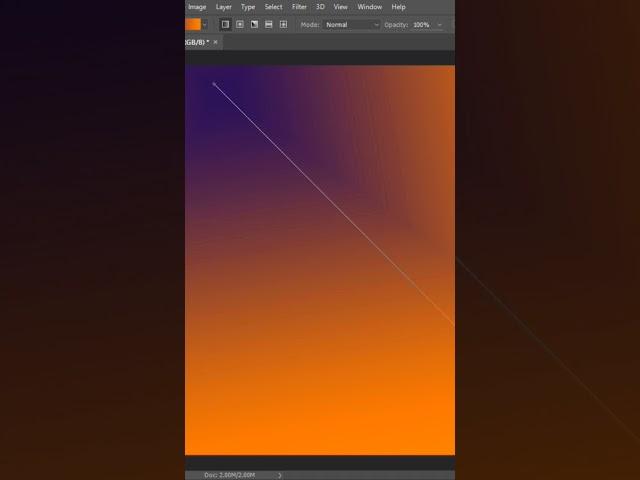Select the Radial Gradient style icon
The height and width of the screenshot is (480, 640).
240,24
